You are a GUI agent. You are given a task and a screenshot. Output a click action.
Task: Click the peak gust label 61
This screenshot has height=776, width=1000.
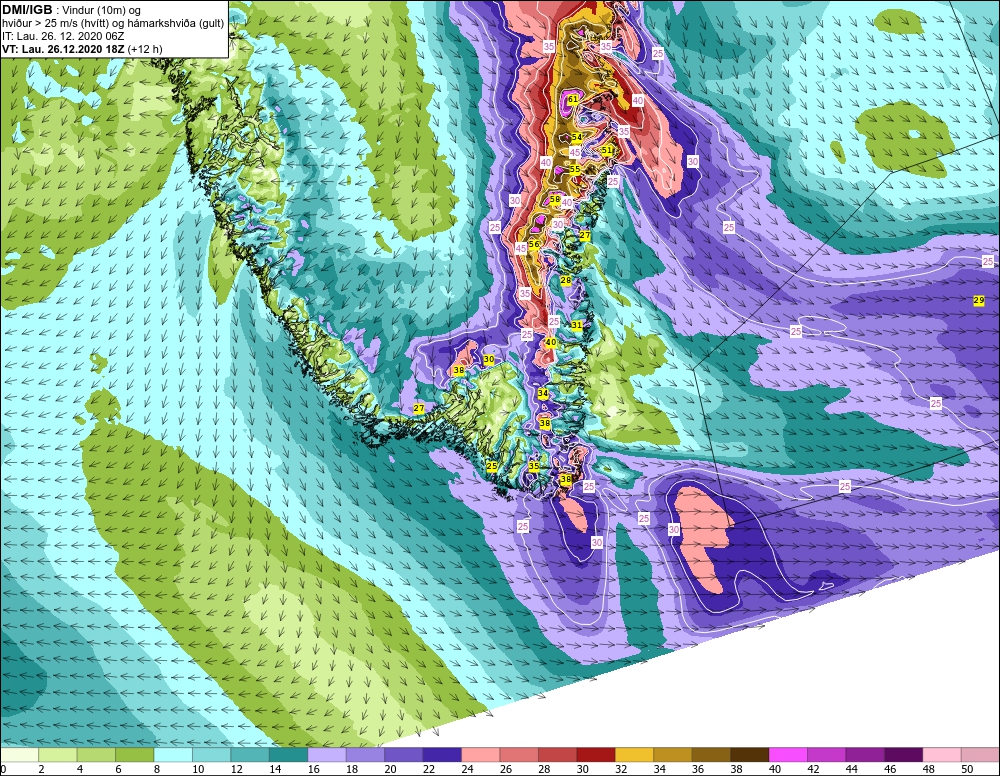573,99
